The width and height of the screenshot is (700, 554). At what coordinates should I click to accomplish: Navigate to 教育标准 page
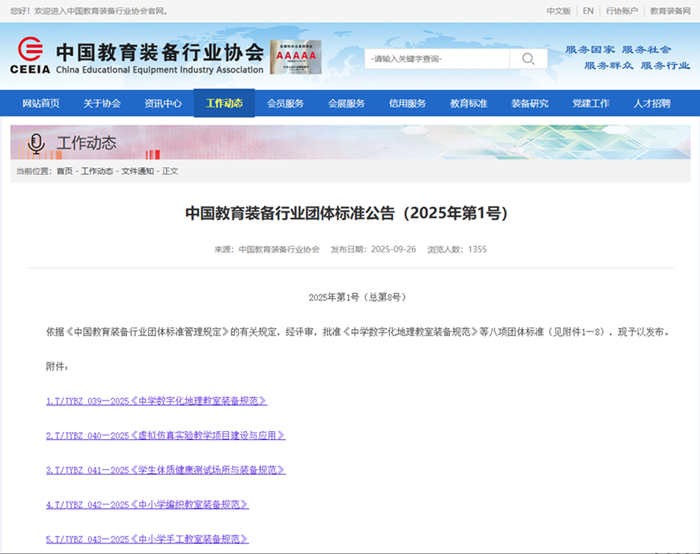click(x=468, y=103)
